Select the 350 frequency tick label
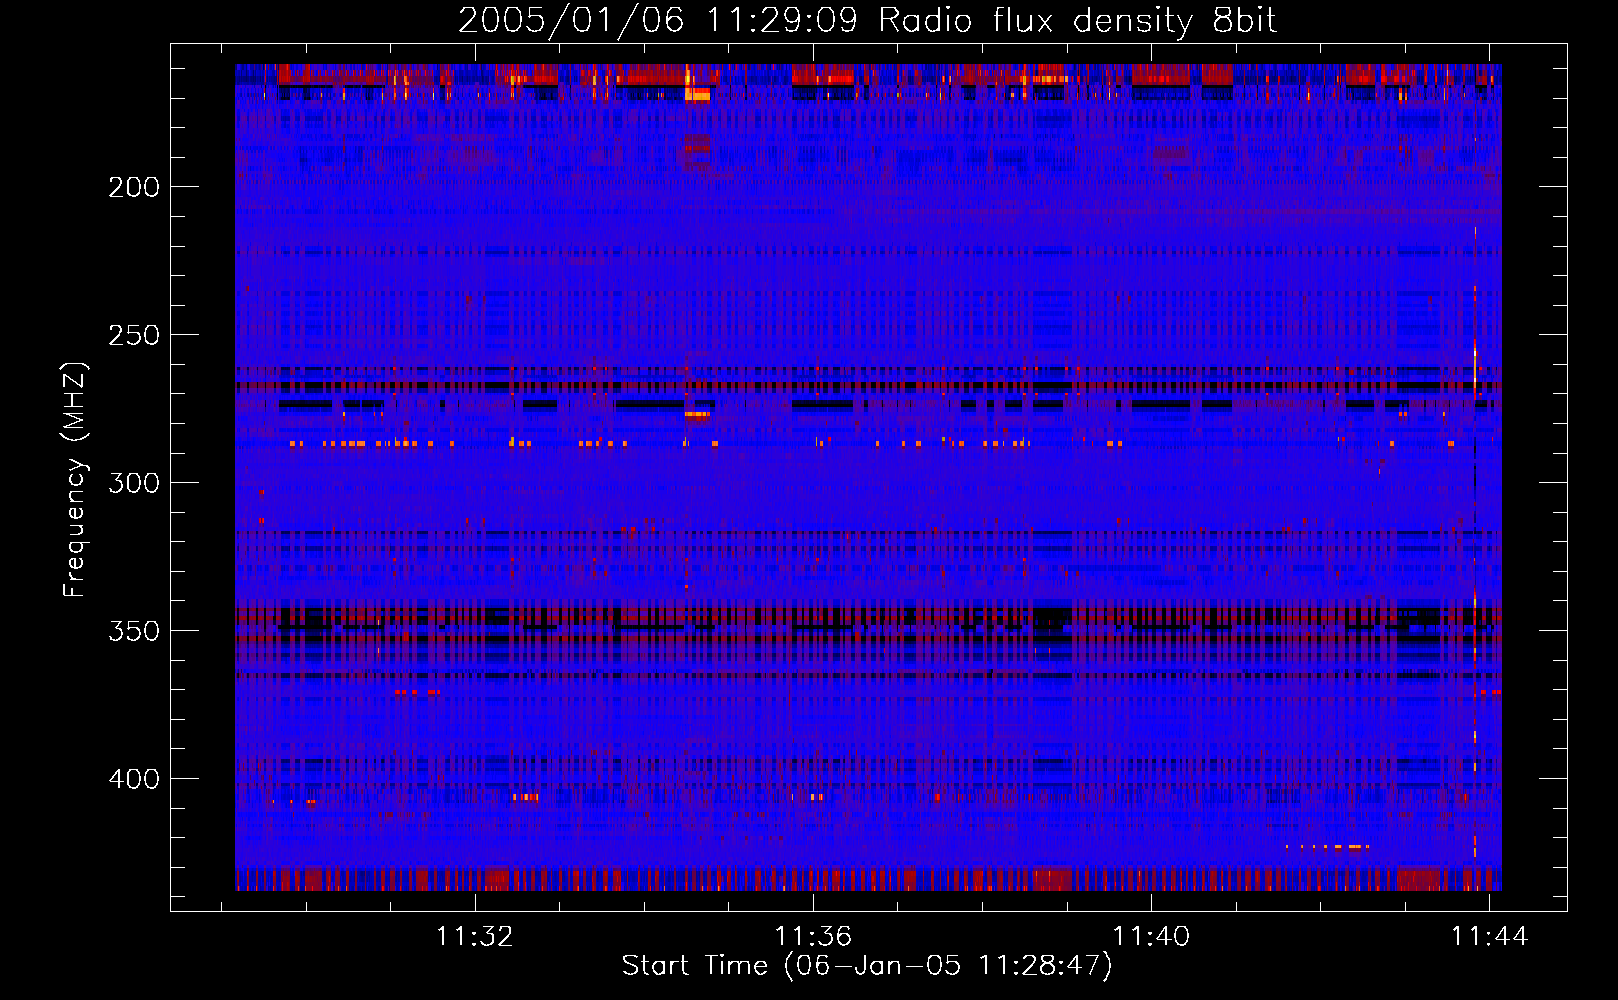 pyautogui.click(x=134, y=631)
